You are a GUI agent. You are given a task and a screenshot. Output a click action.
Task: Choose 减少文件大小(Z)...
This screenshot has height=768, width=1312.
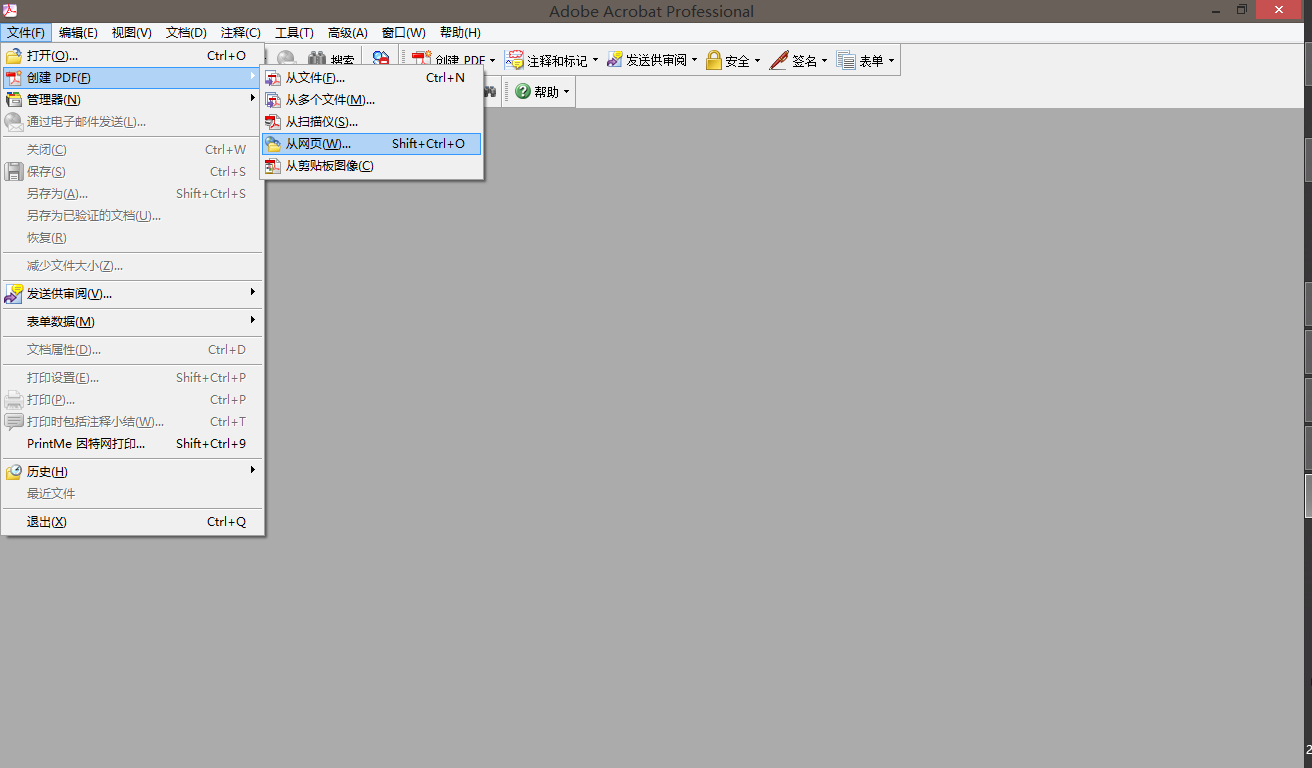132,266
